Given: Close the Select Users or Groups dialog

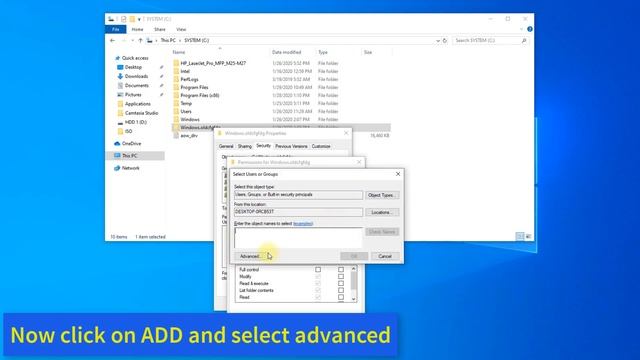Looking at the screenshot, I should (398, 174).
